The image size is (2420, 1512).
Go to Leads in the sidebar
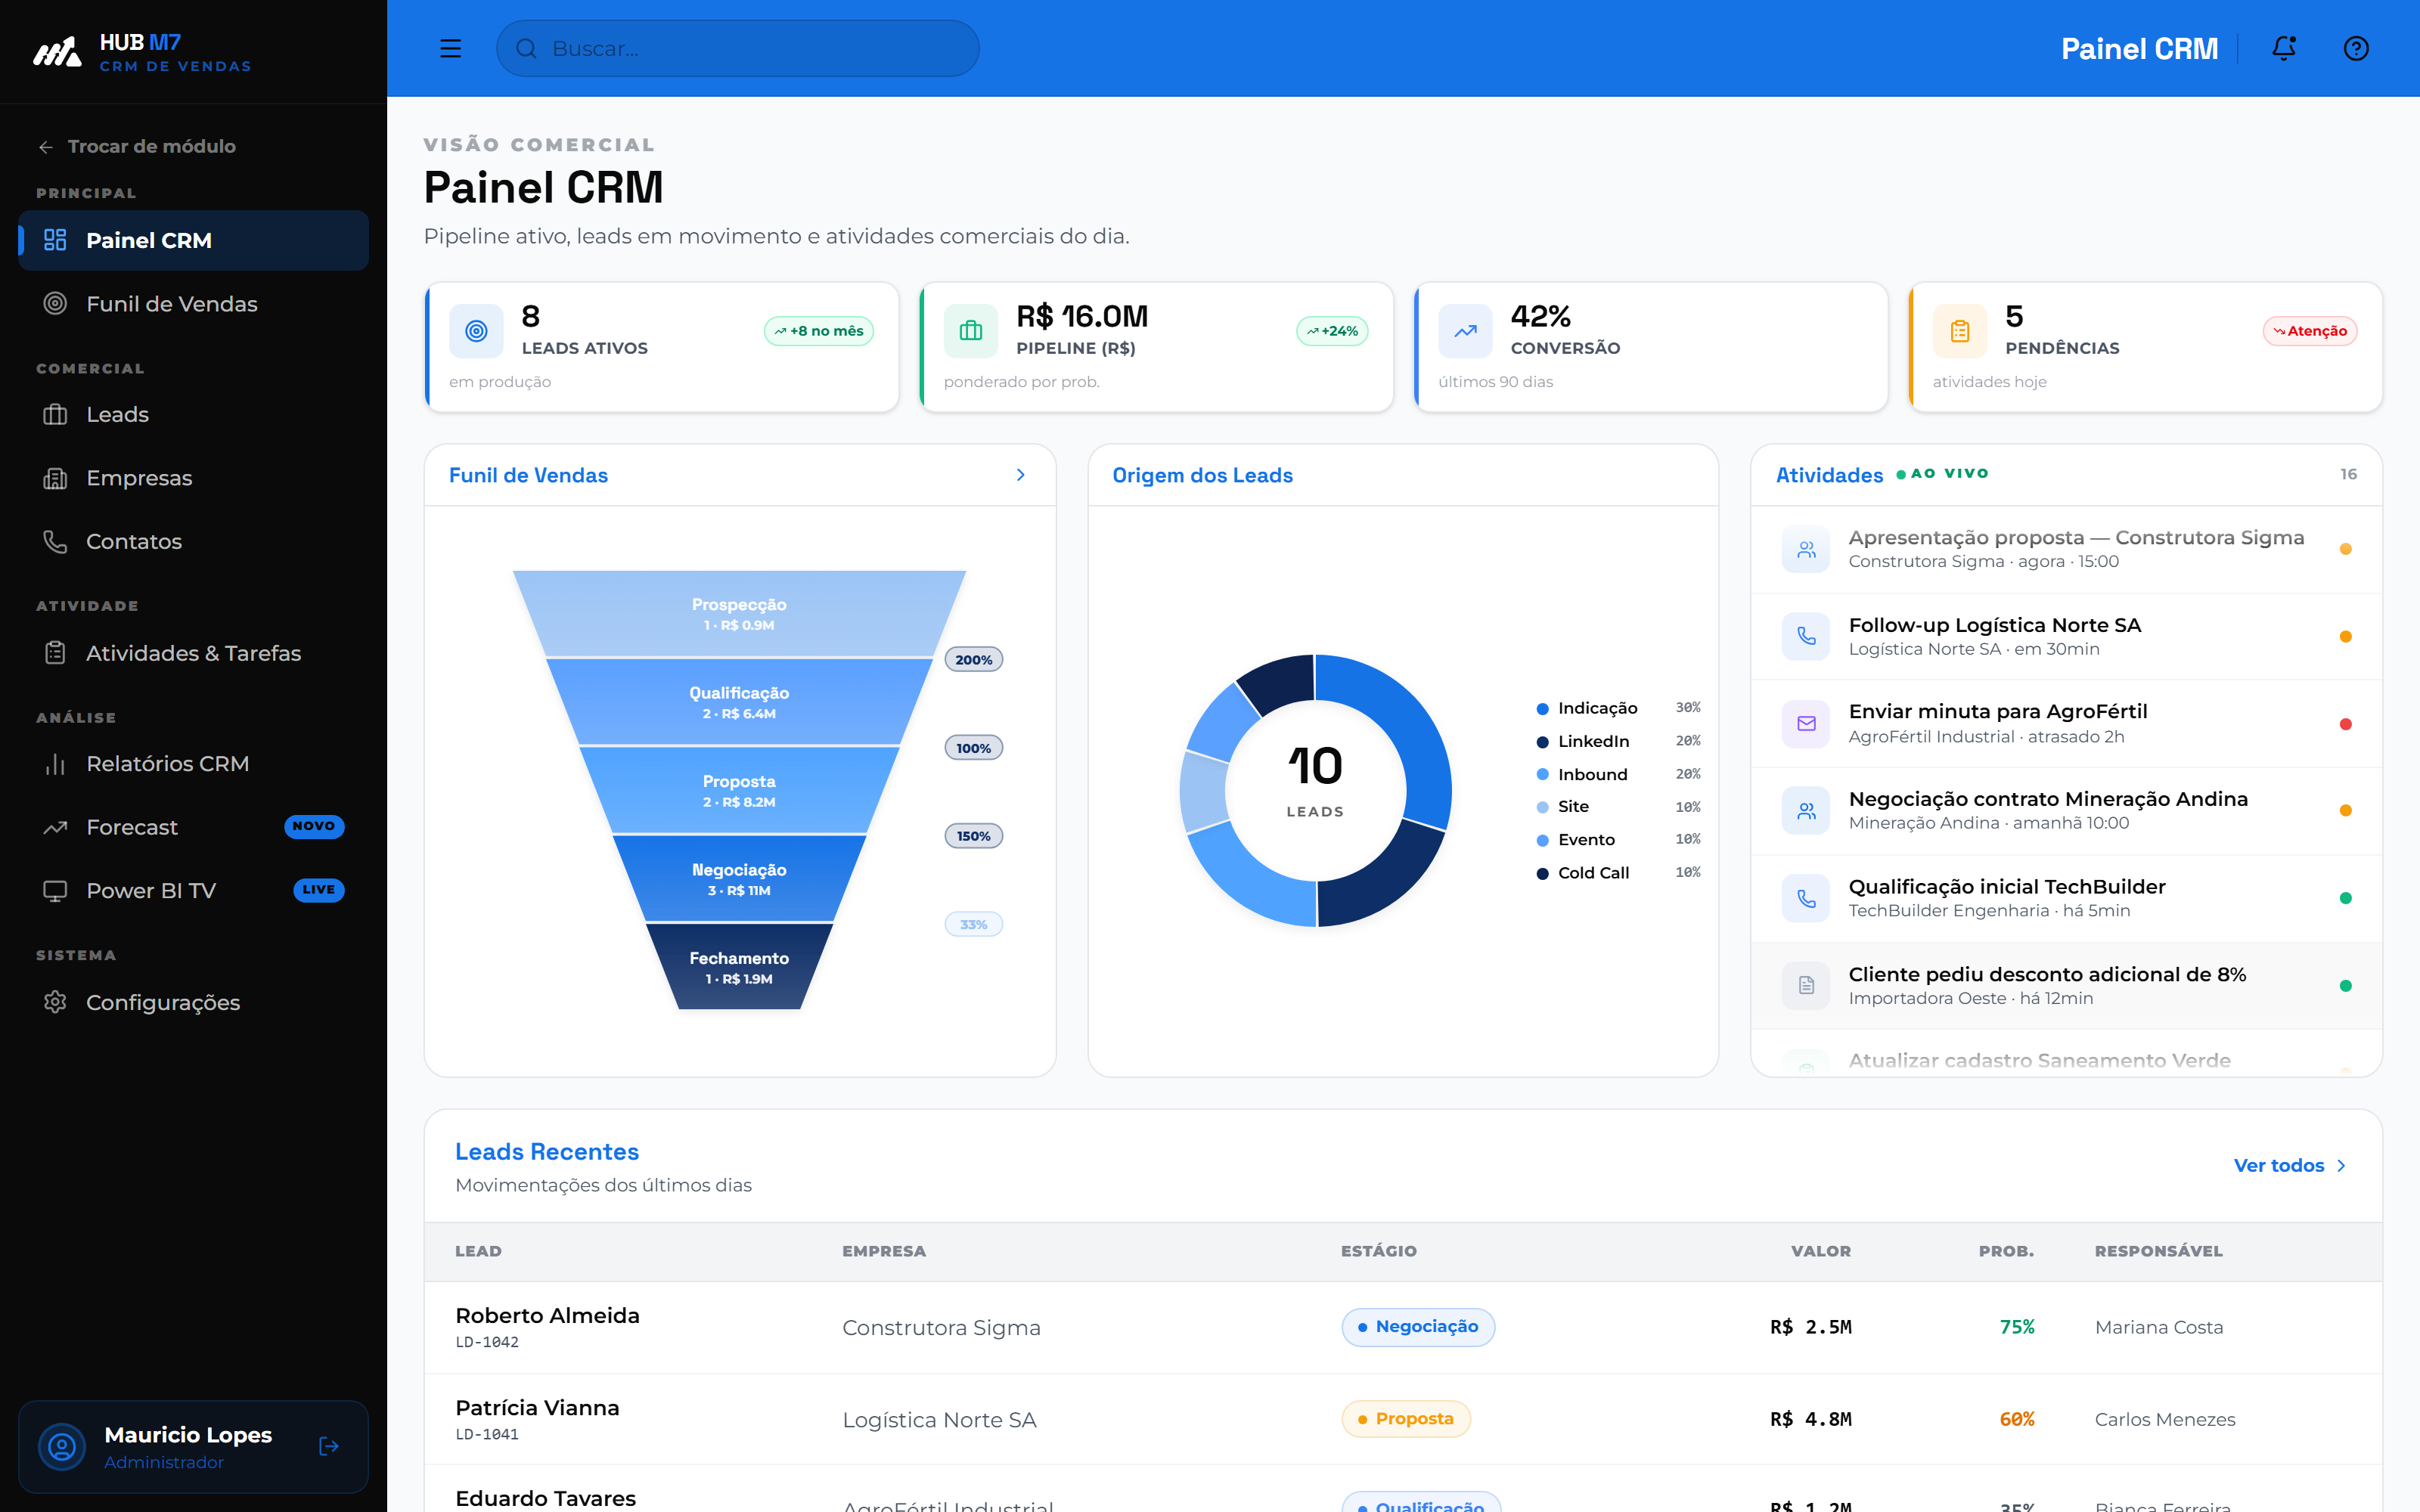193,414
